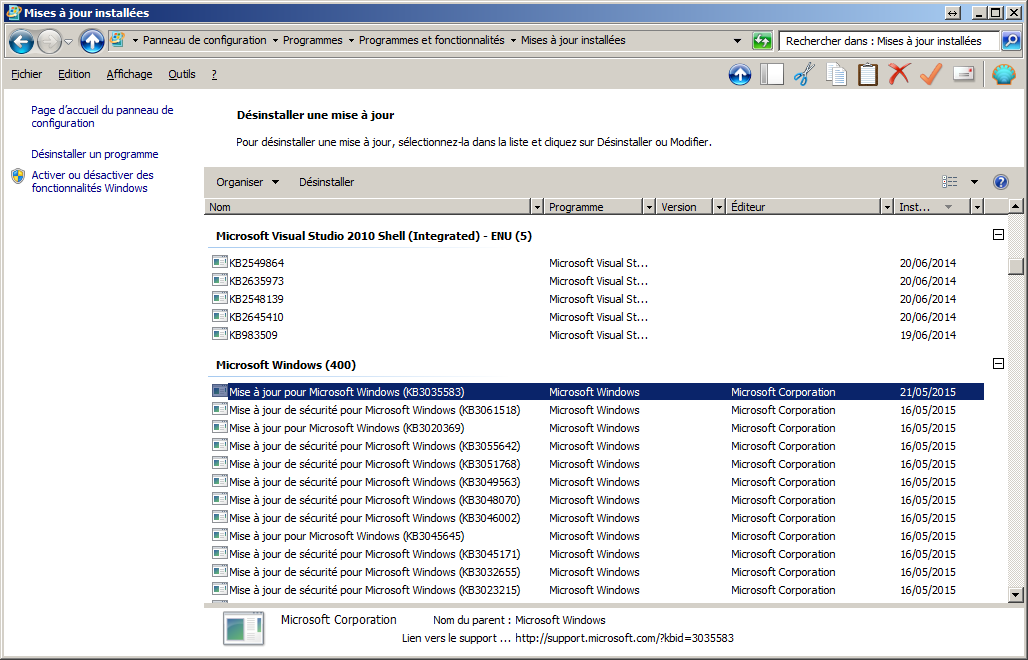Click the blue help question mark icon

coord(1000,182)
